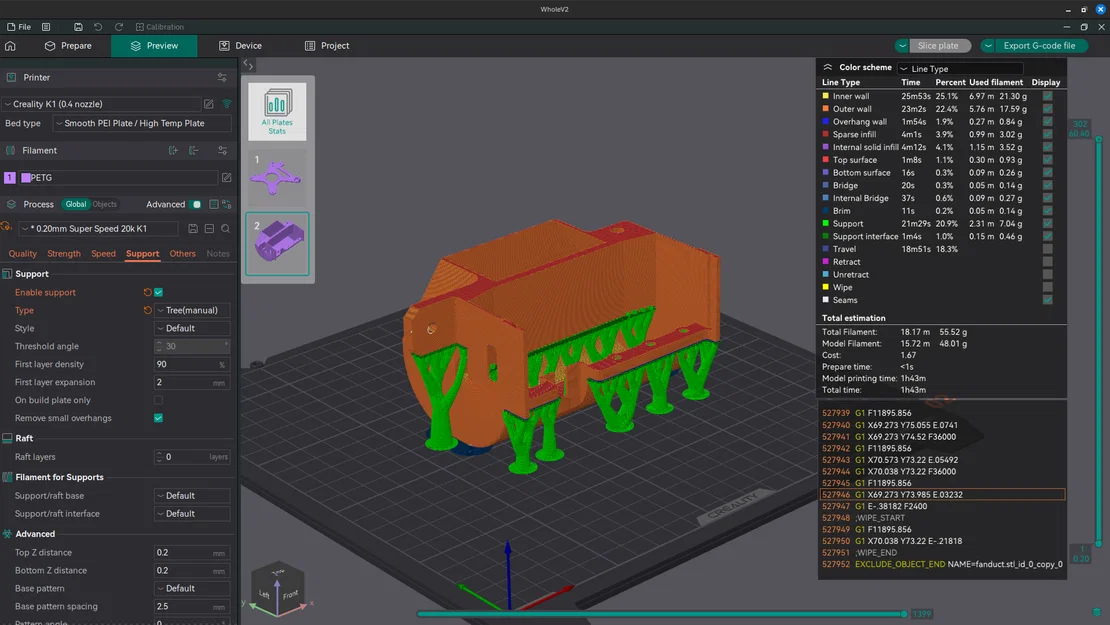Go to the home screen icon
This screenshot has width=1110, height=625.
[10, 45]
